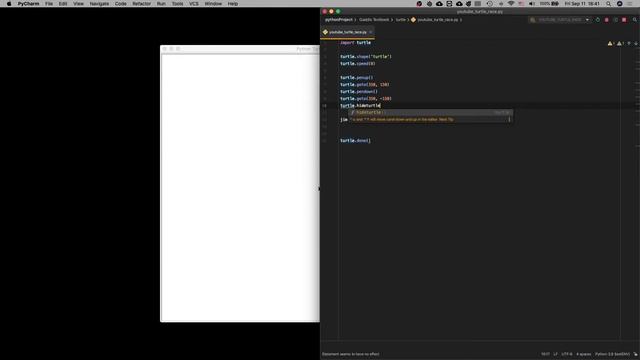Open the Python interpreter selector in status bar
Viewport: 640px width, 360px height.
pyautogui.click(x=612, y=354)
